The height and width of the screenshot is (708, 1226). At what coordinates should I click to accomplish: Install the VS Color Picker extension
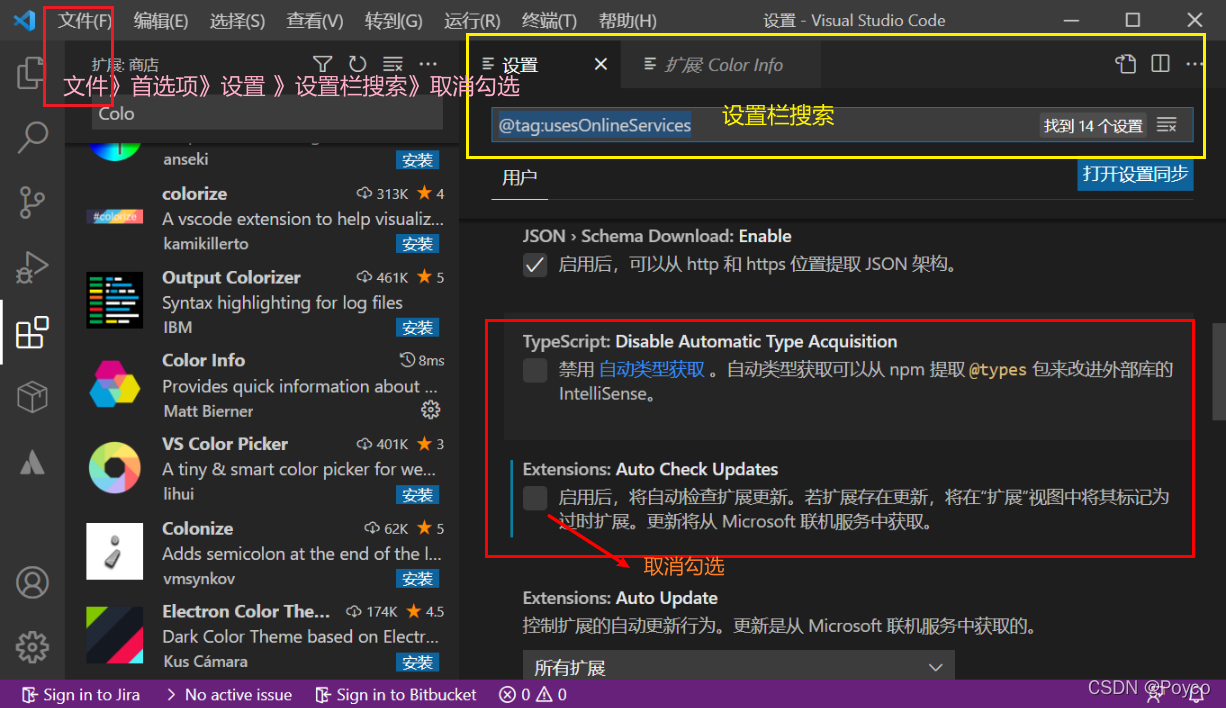417,495
